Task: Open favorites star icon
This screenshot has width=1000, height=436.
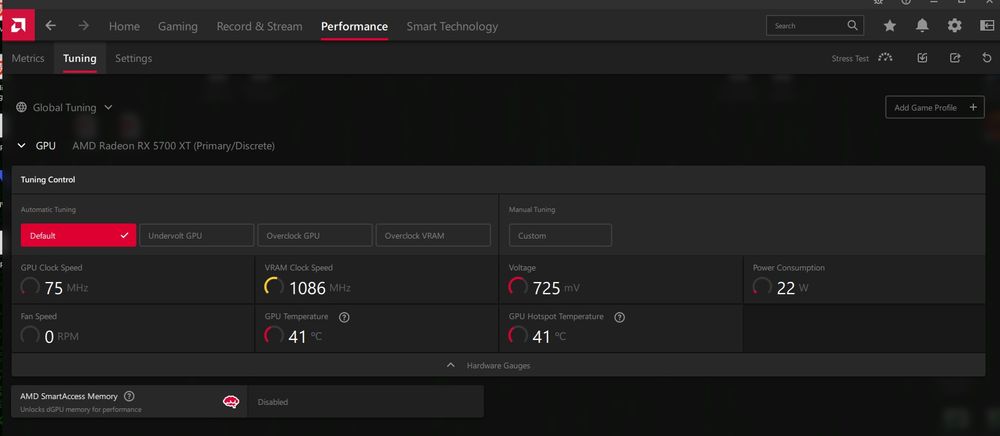Action: pyautogui.click(x=890, y=25)
